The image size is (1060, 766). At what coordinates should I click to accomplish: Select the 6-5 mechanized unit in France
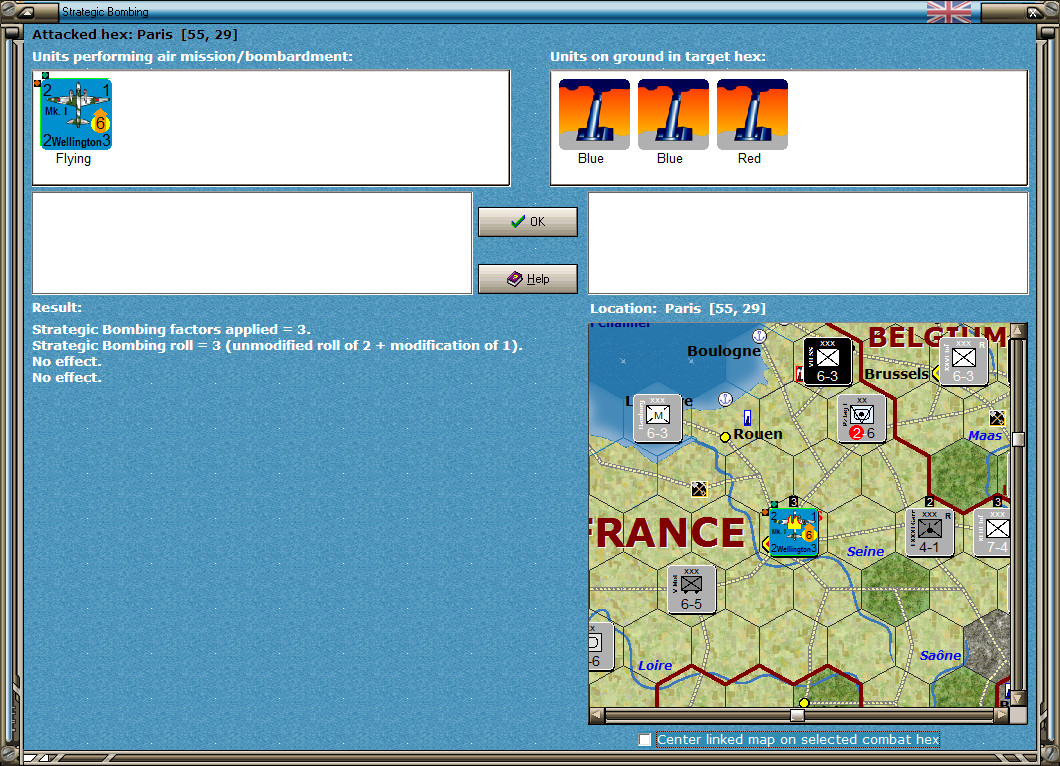point(691,590)
